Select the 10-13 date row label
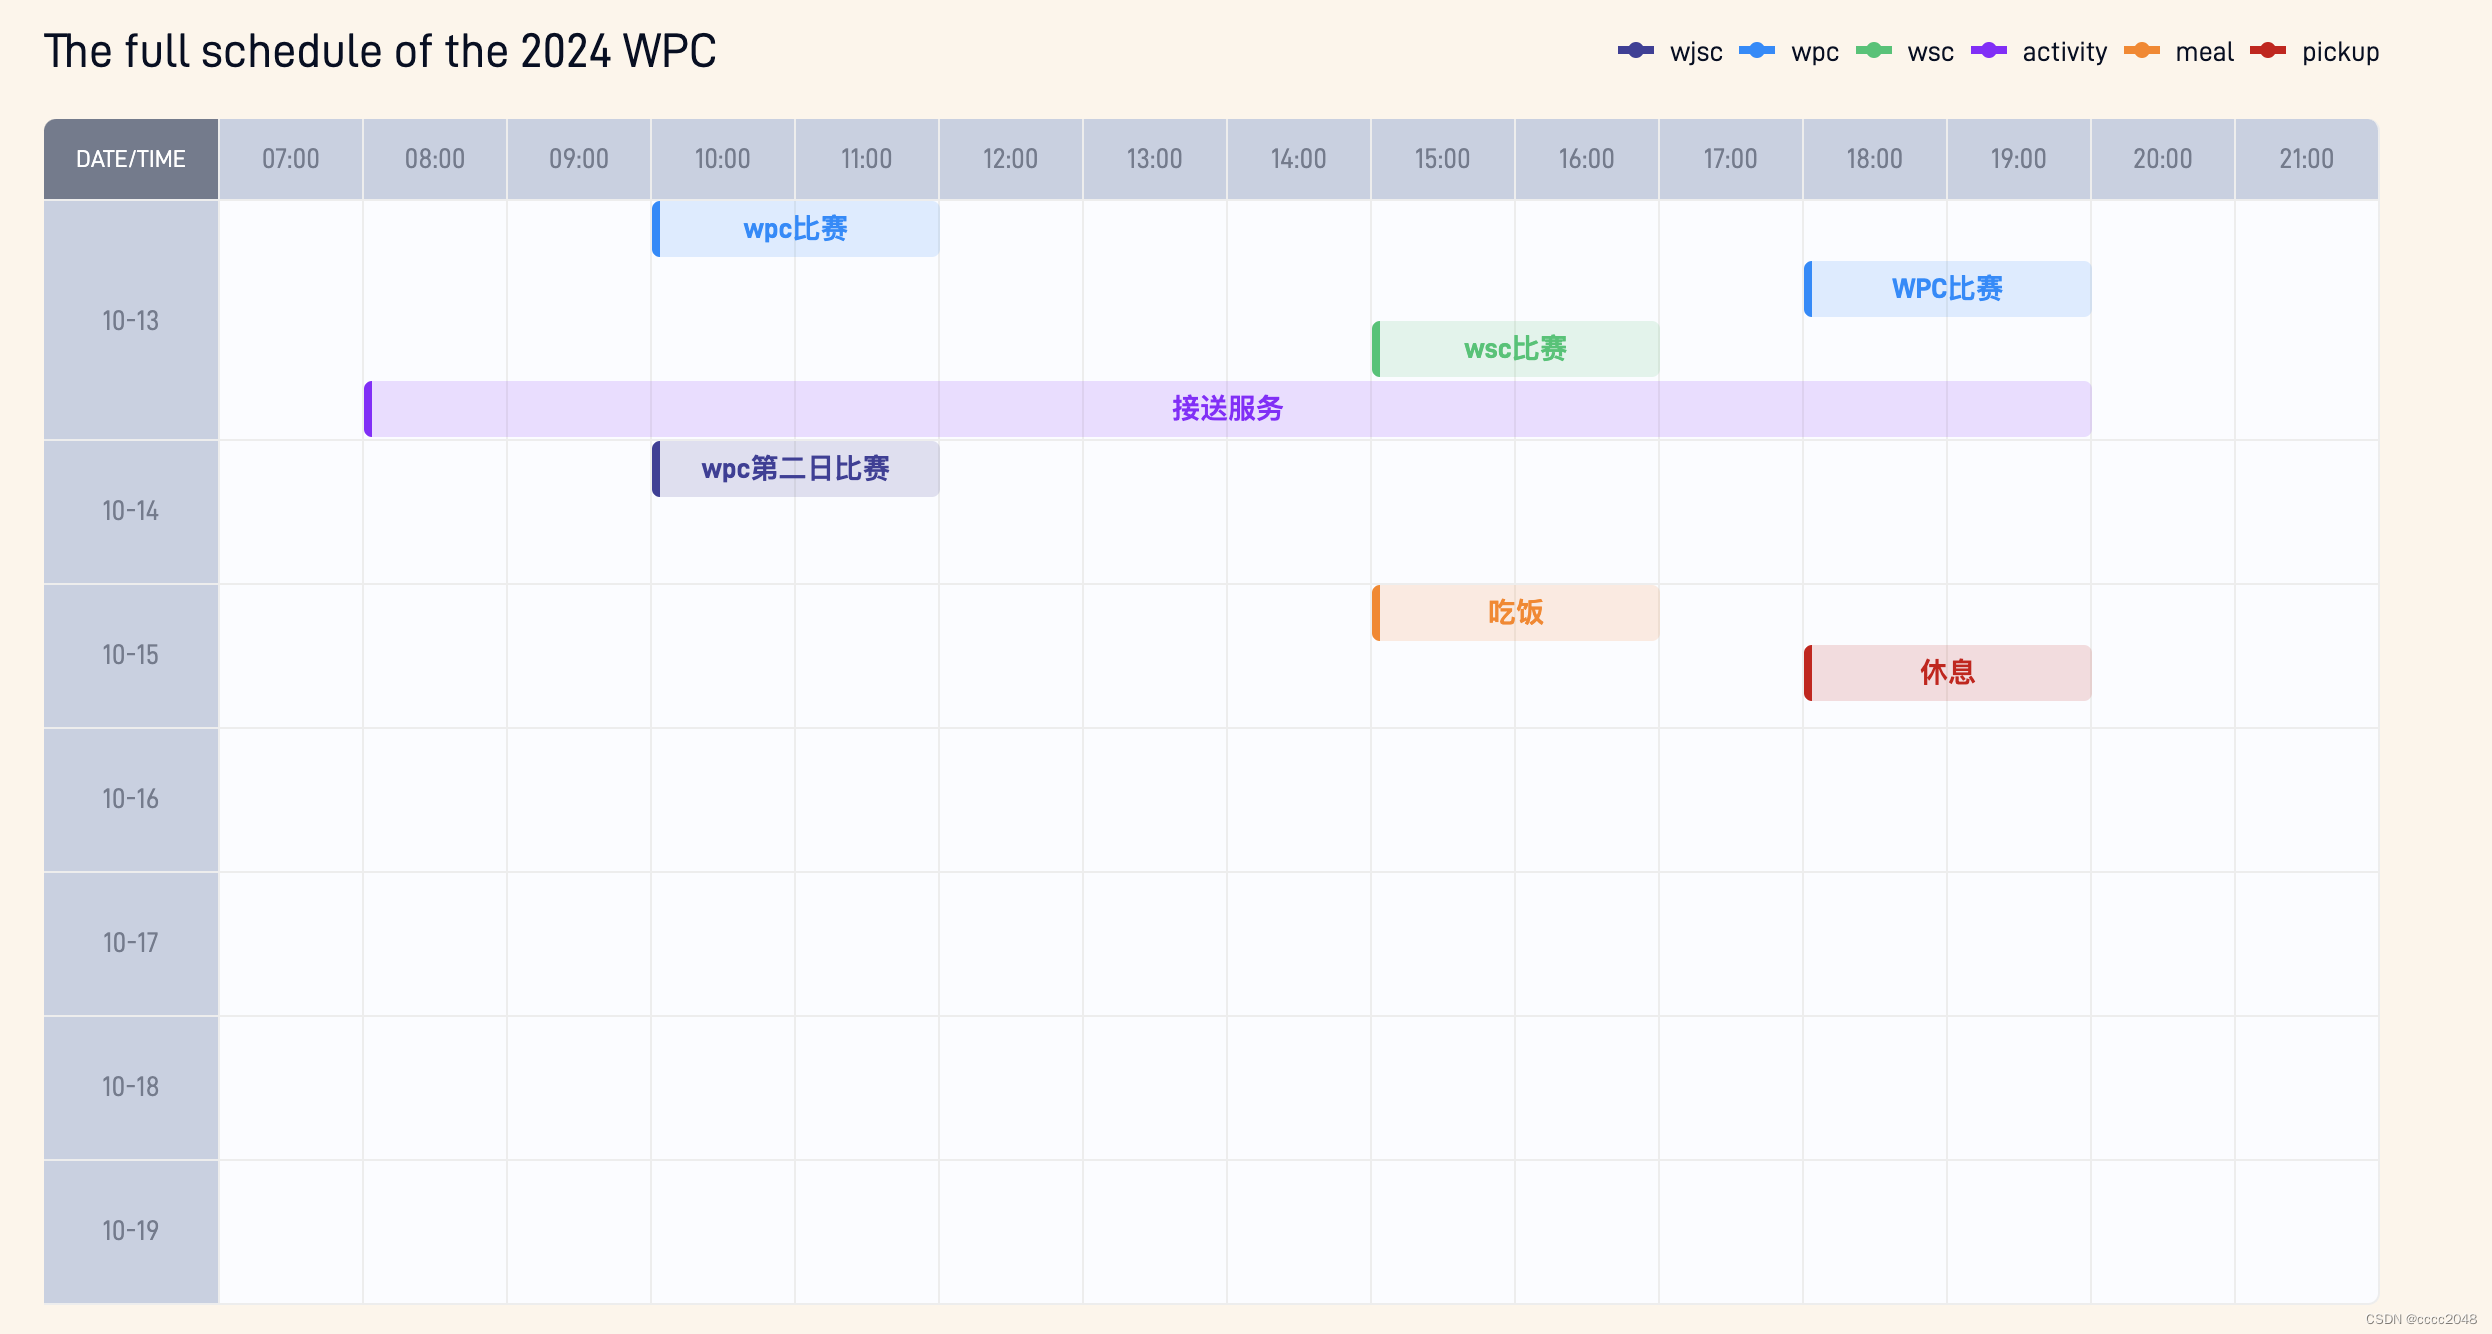 coord(131,321)
